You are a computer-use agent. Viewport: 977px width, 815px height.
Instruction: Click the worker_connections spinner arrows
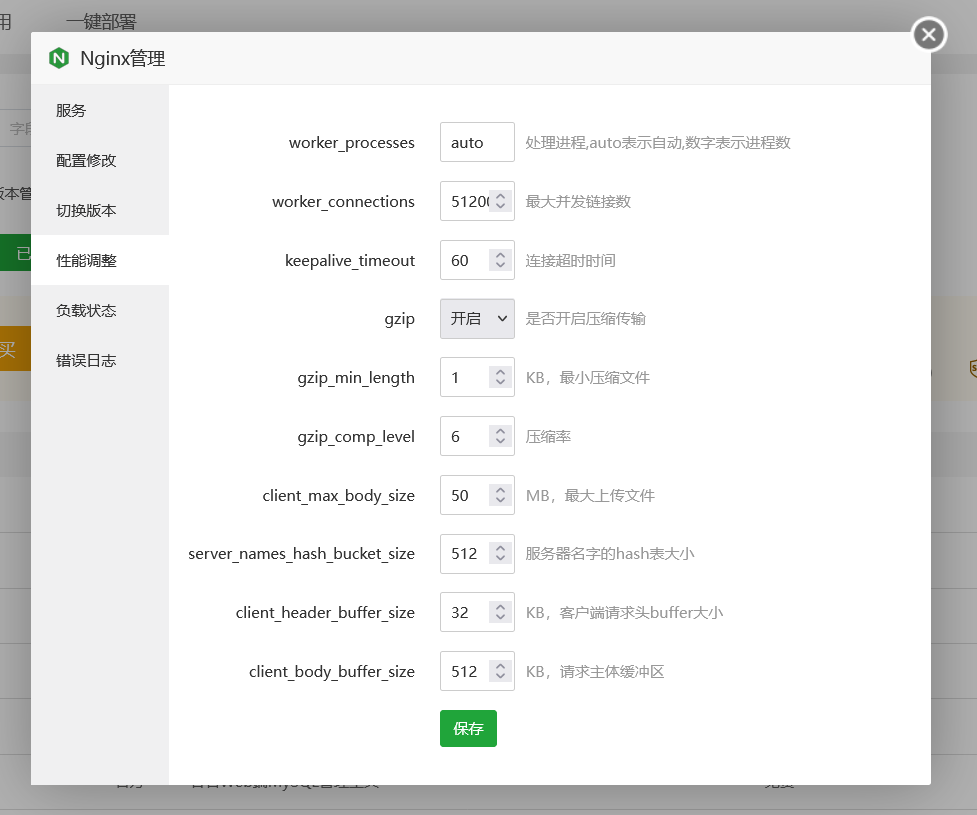pos(500,201)
